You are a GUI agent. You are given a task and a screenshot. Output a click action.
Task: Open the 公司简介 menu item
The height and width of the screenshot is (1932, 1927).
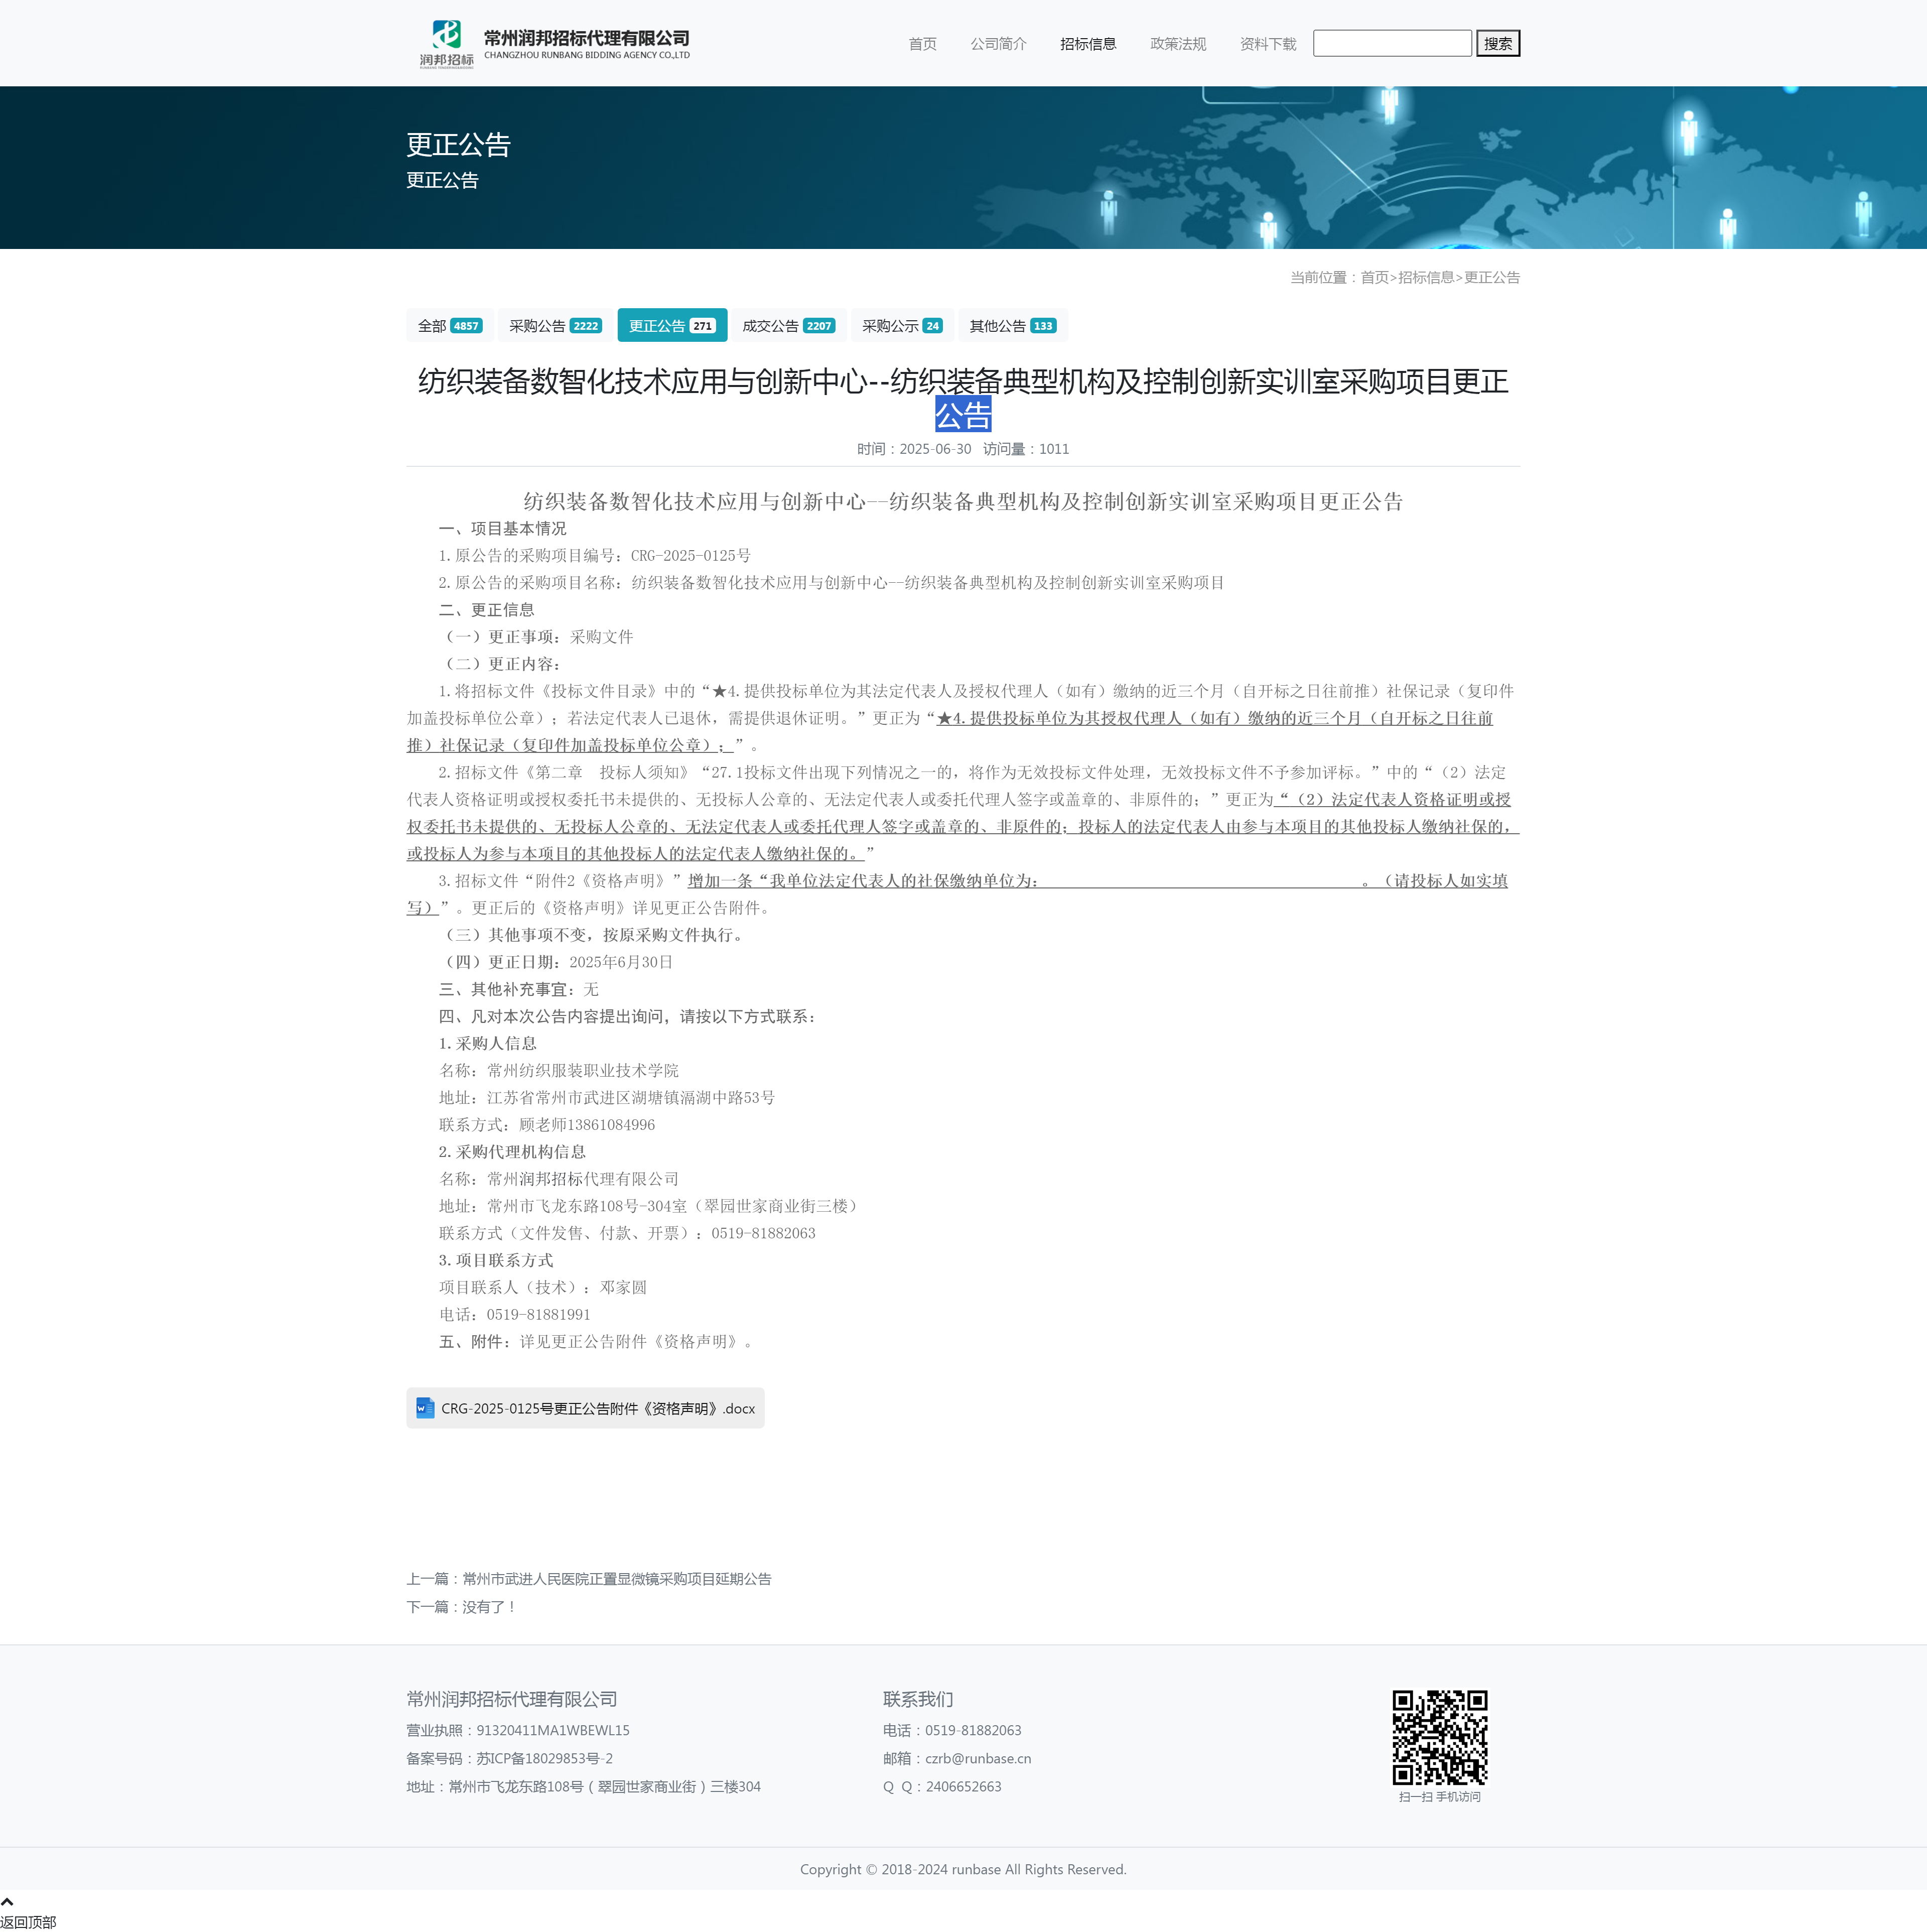pos(998,44)
